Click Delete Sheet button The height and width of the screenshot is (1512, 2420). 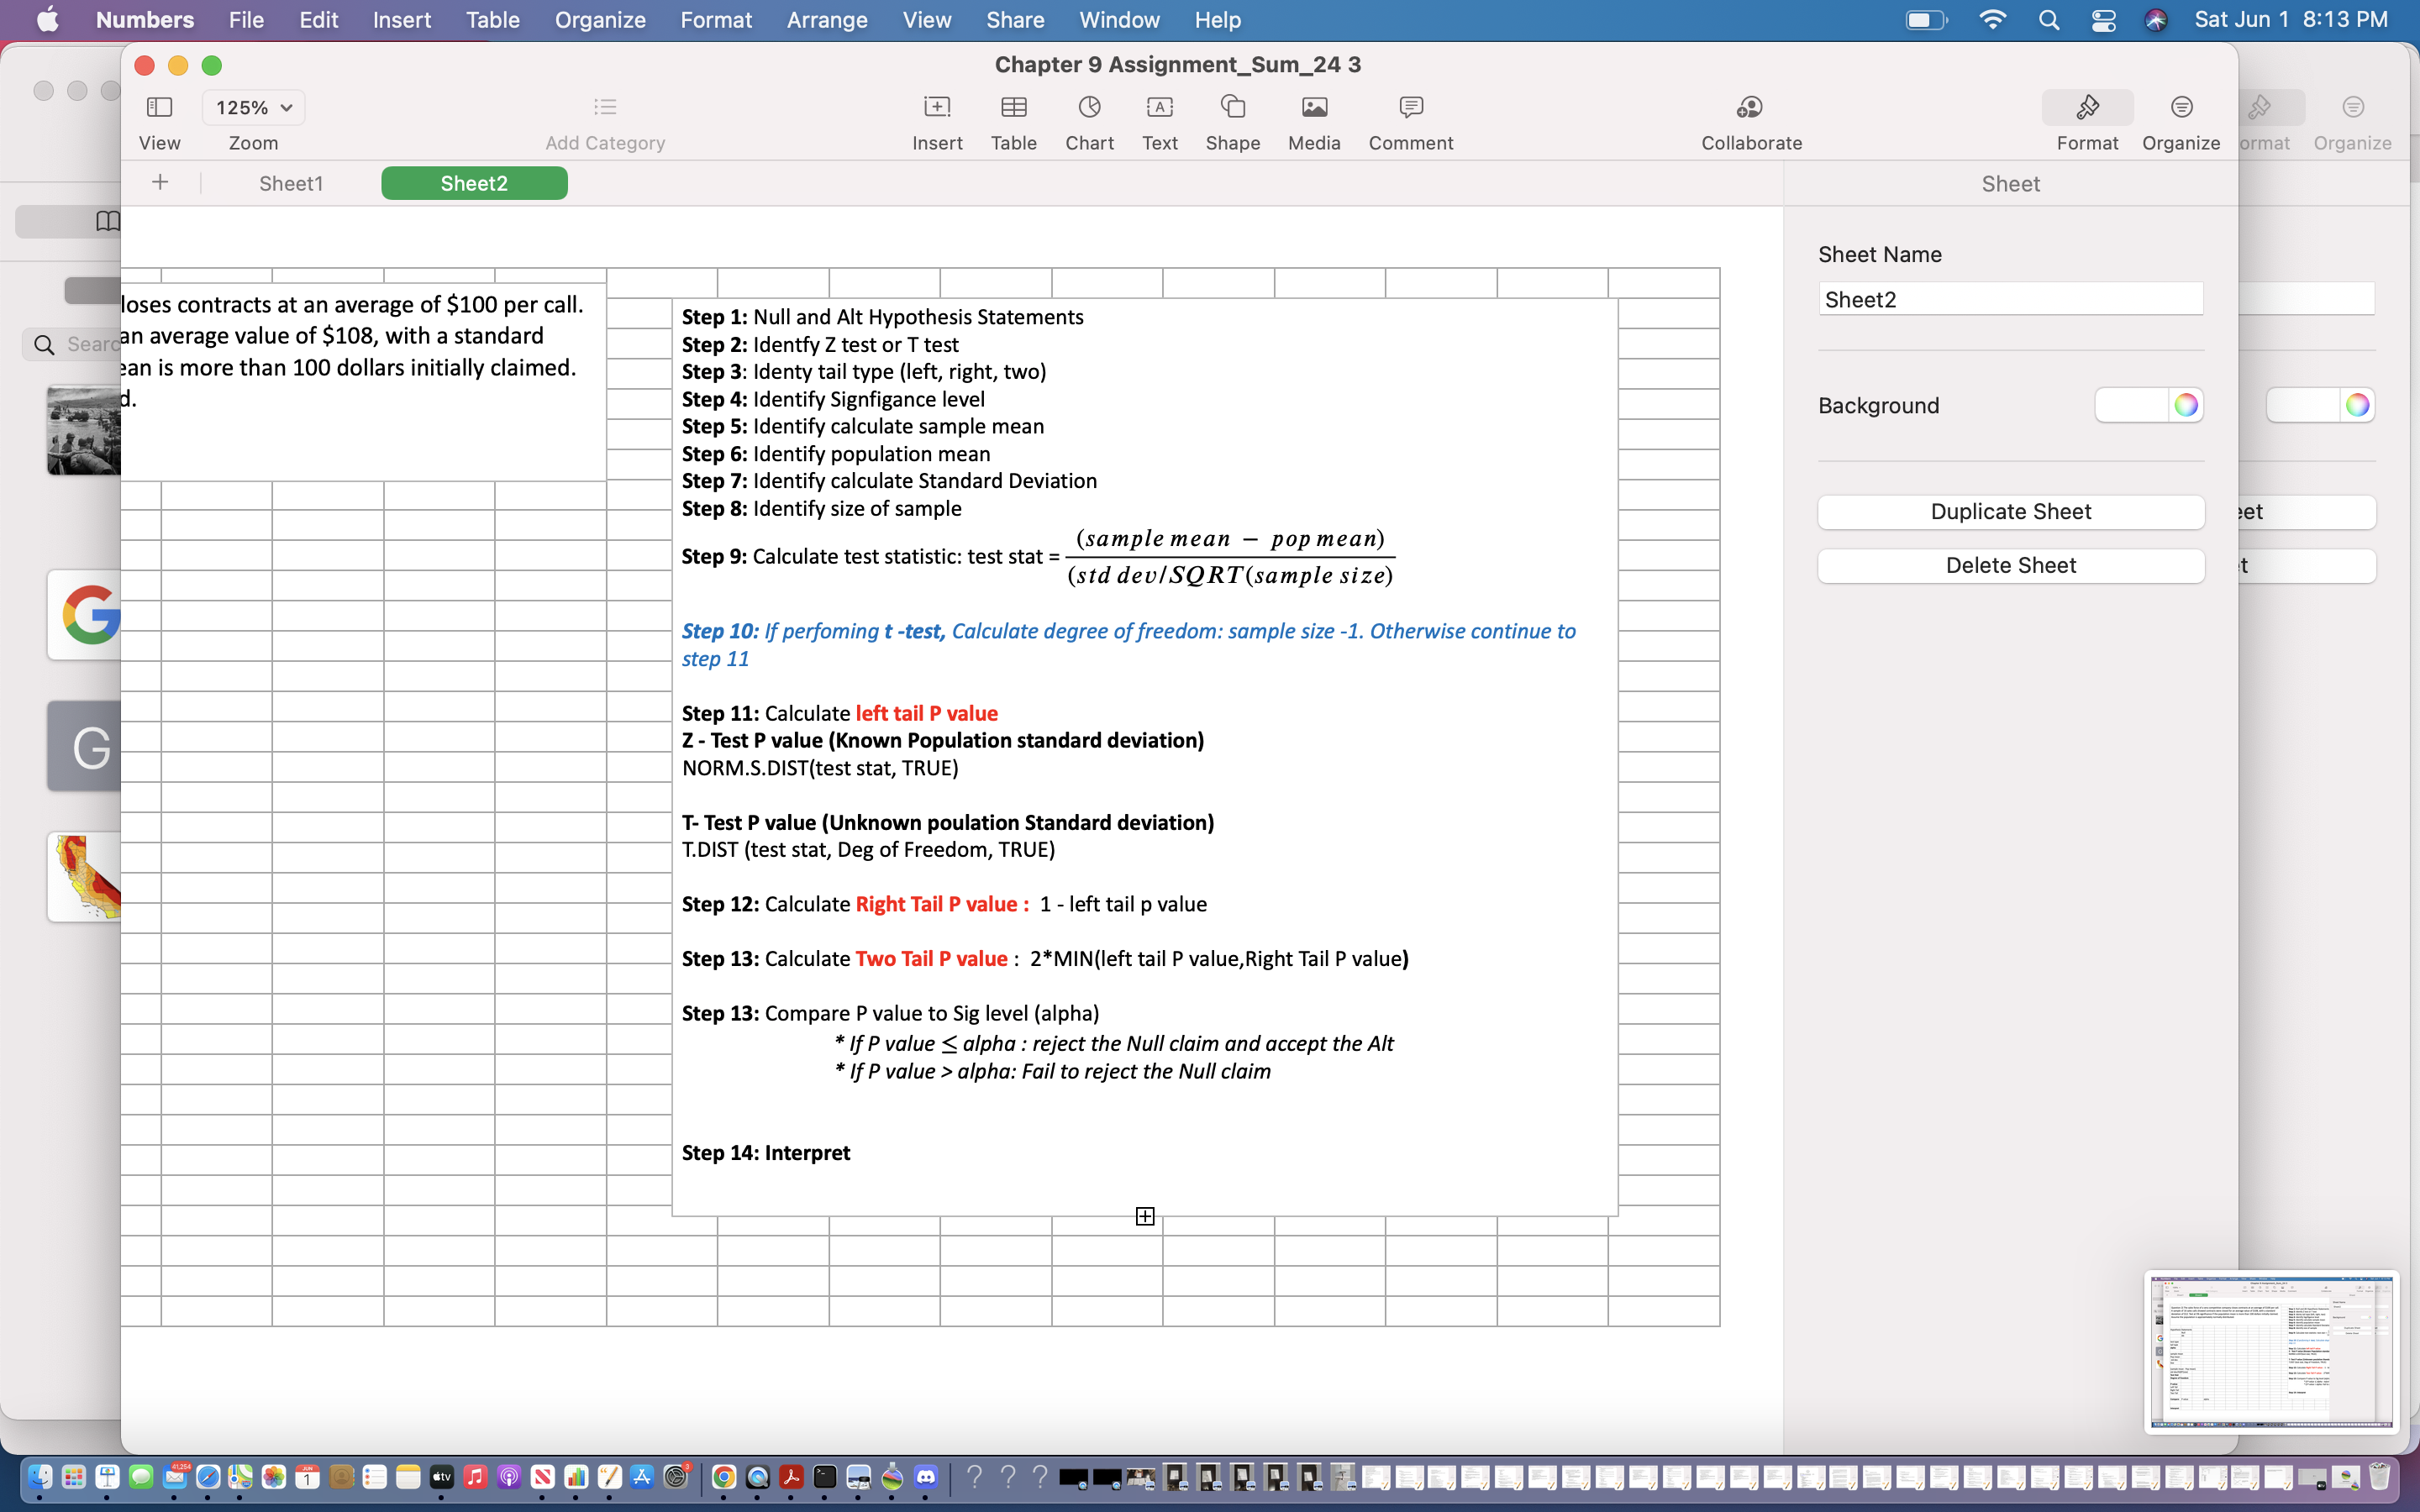click(x=2011, y=564)
